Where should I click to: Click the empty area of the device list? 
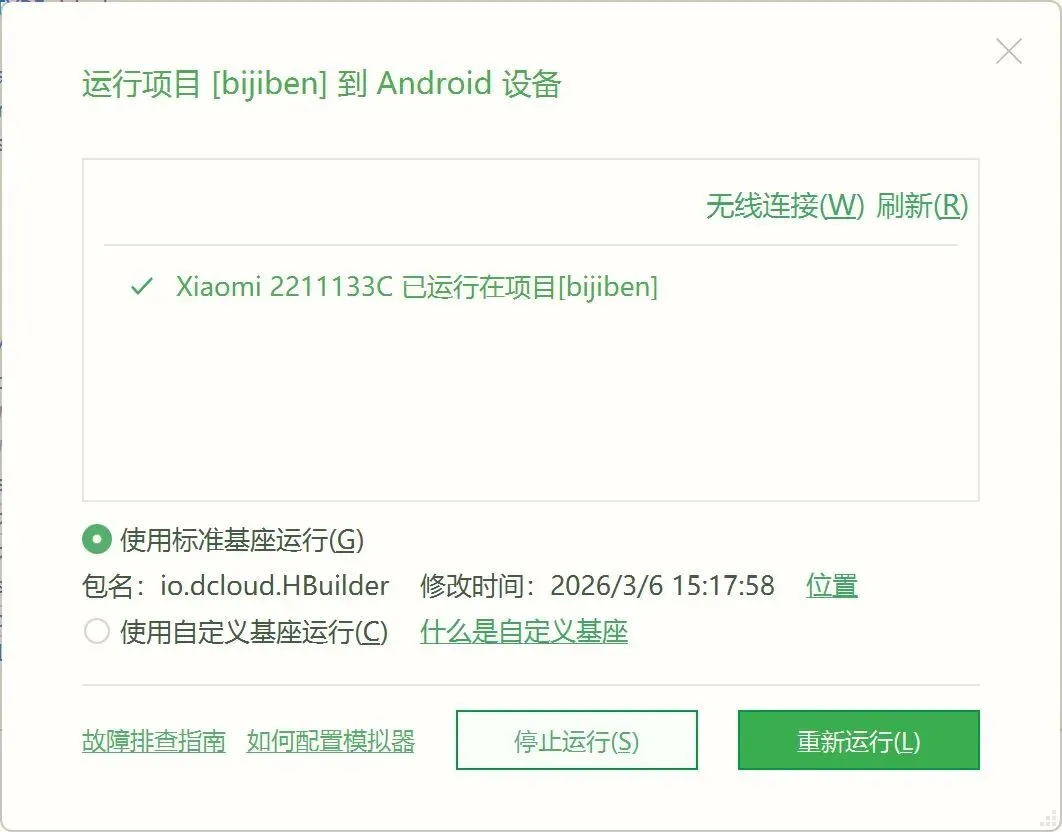tap(530, 407)
